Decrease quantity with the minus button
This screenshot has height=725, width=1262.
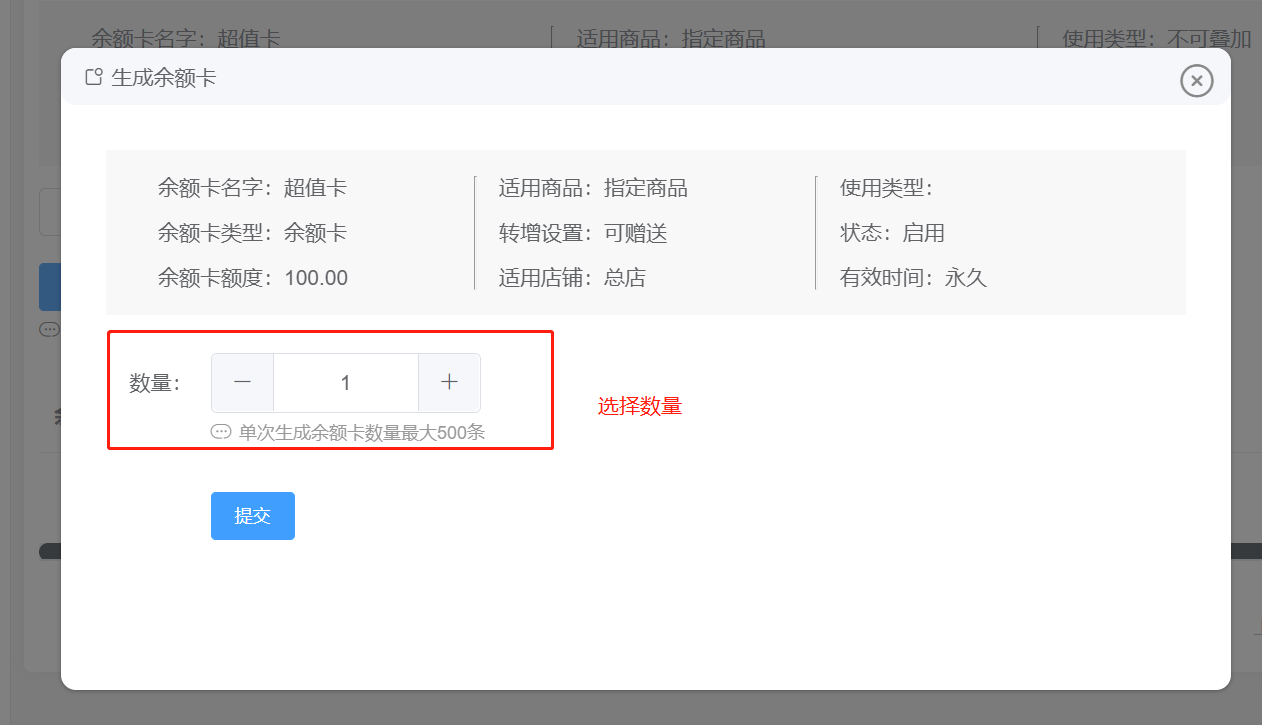pyautogui.click(x=242, y=382)
